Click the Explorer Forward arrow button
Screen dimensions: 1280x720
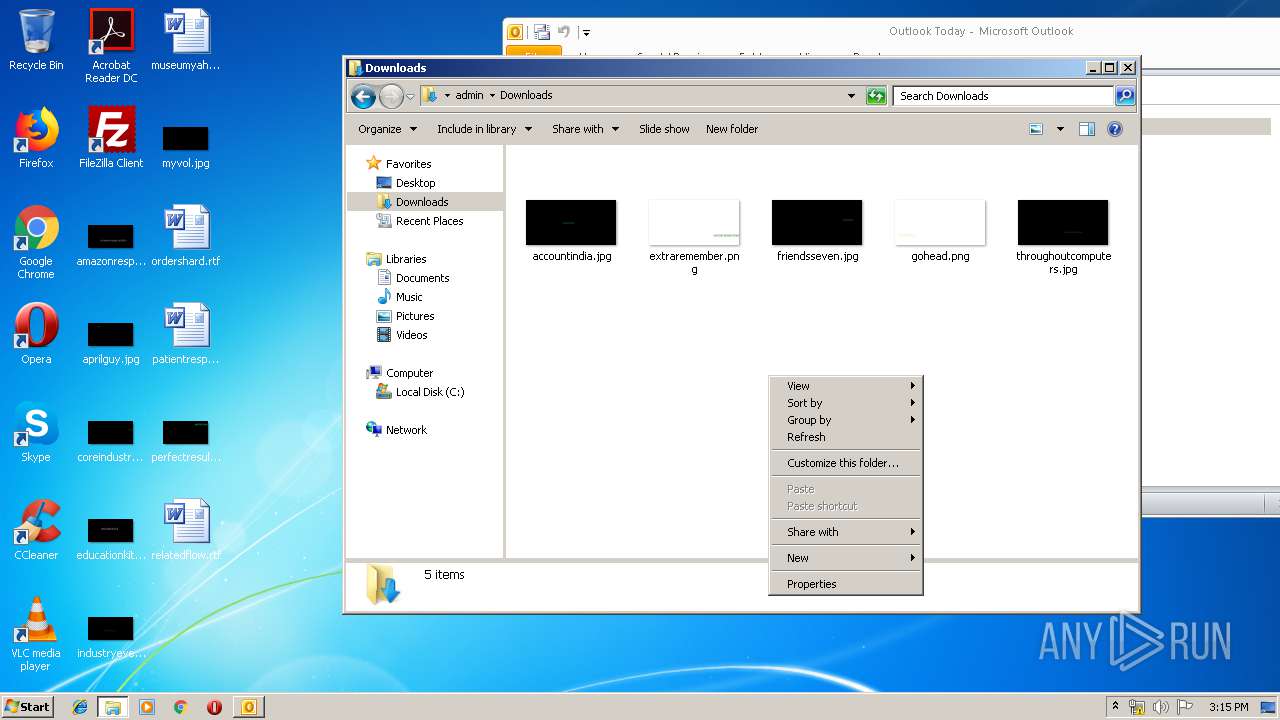coord(391,96)
